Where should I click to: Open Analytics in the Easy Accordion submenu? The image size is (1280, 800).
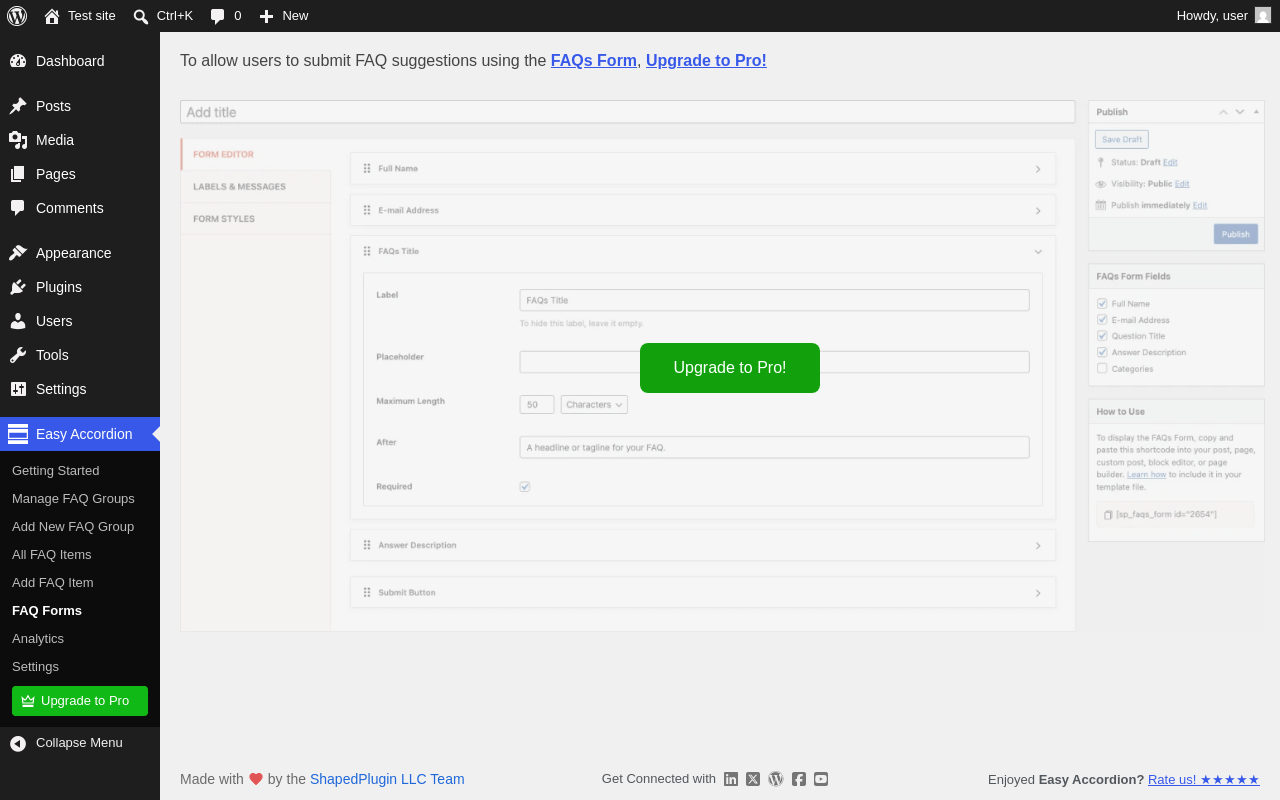click(x=38, y=639)
